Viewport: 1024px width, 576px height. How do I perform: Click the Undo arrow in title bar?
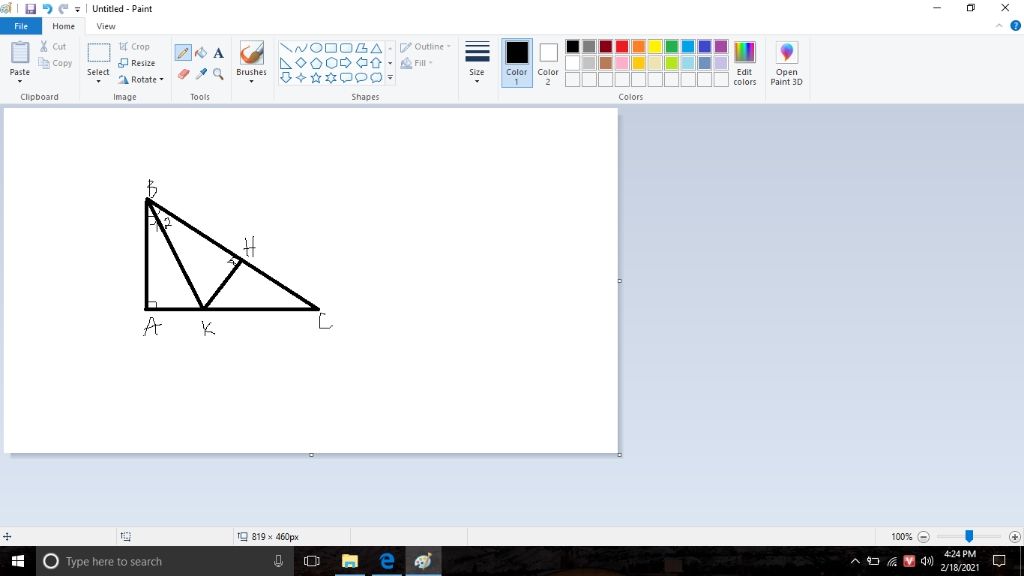pos(47,9)
